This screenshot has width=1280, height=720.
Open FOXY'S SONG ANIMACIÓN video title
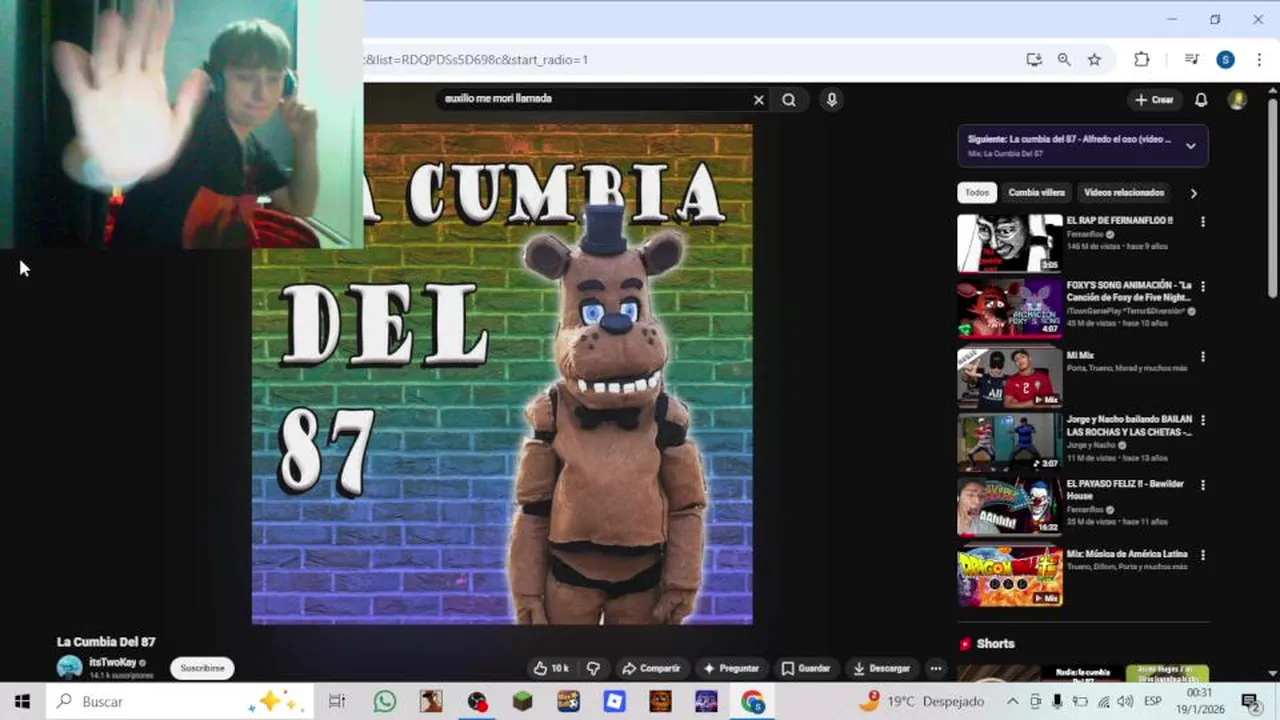[1128, 291]
